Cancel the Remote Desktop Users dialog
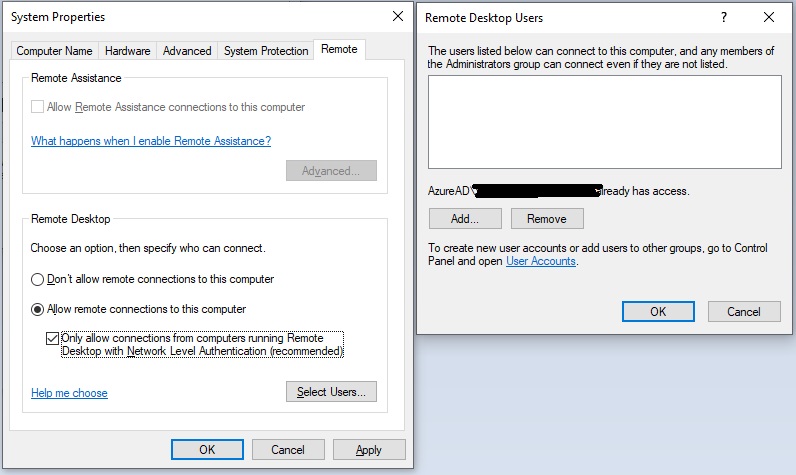The width and height of the screenshot is (796, 475). click(744, 312)
